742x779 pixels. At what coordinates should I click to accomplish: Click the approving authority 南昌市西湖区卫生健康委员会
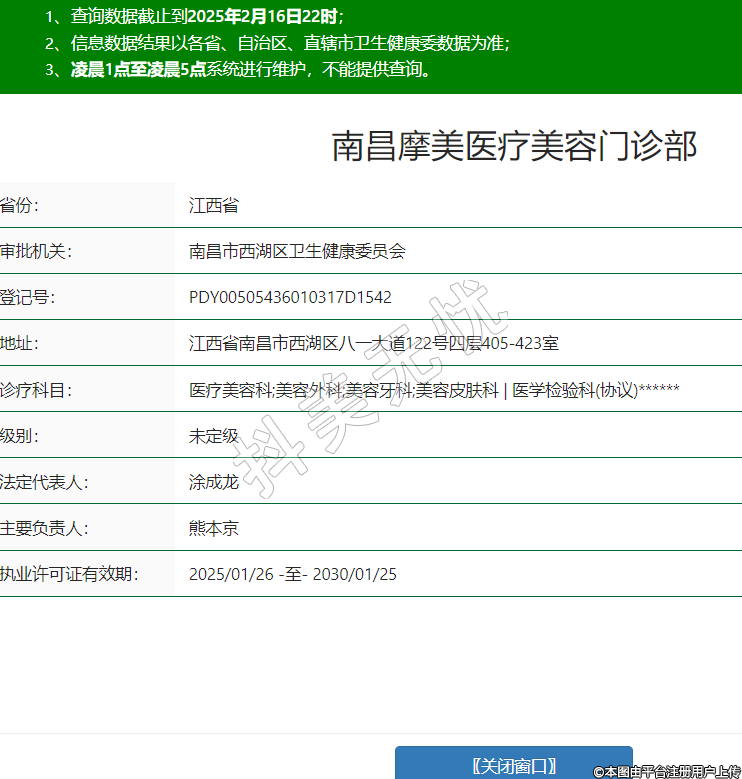(297, 251)
